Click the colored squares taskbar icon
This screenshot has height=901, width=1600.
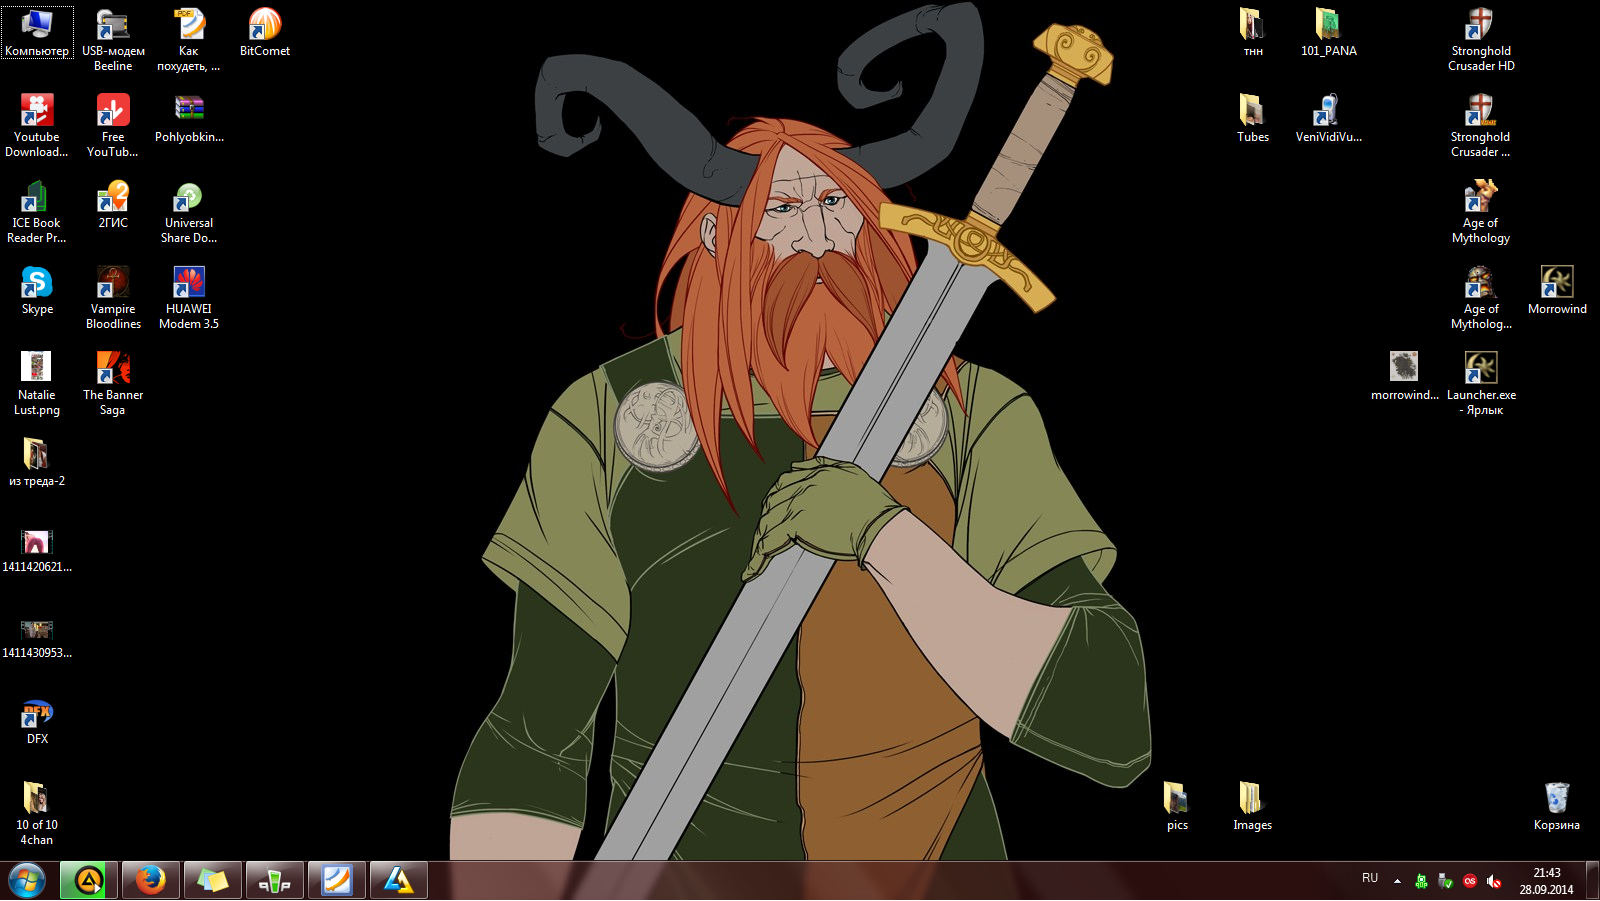point(213,881)
